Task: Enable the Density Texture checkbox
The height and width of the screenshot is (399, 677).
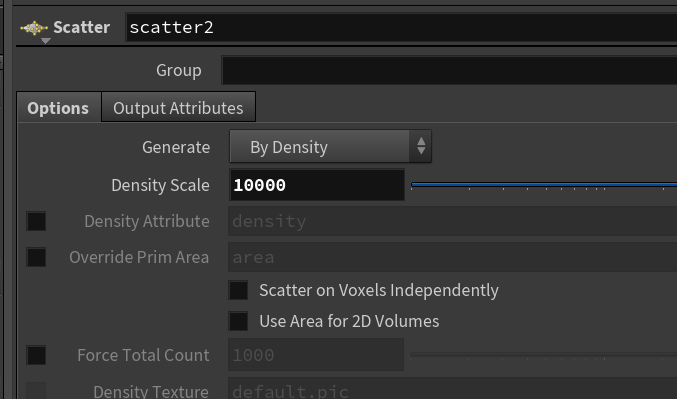Action: pos(36,390)
